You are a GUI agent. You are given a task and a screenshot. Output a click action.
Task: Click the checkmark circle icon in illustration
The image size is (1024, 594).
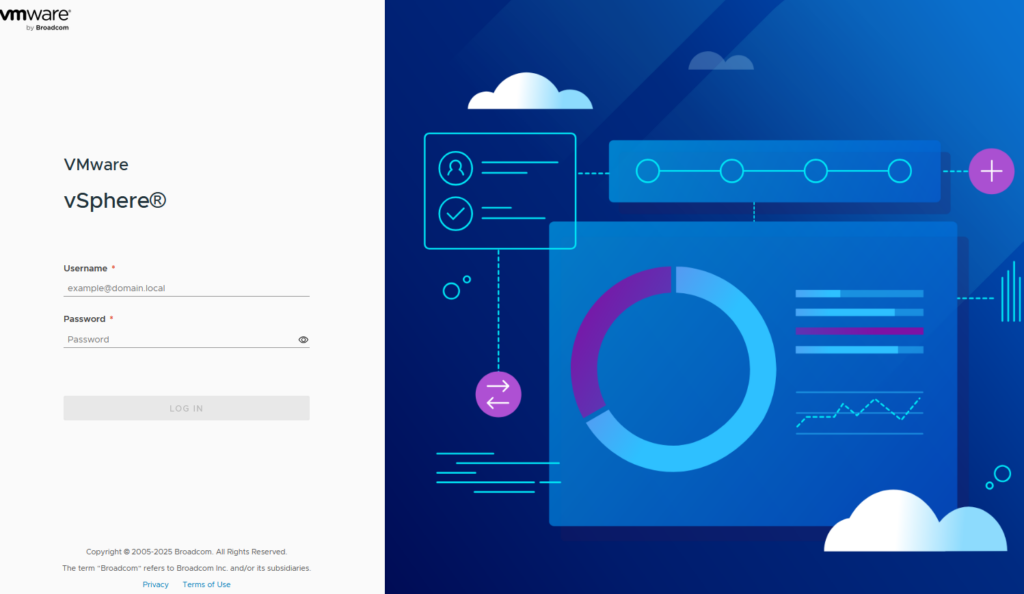456,212
